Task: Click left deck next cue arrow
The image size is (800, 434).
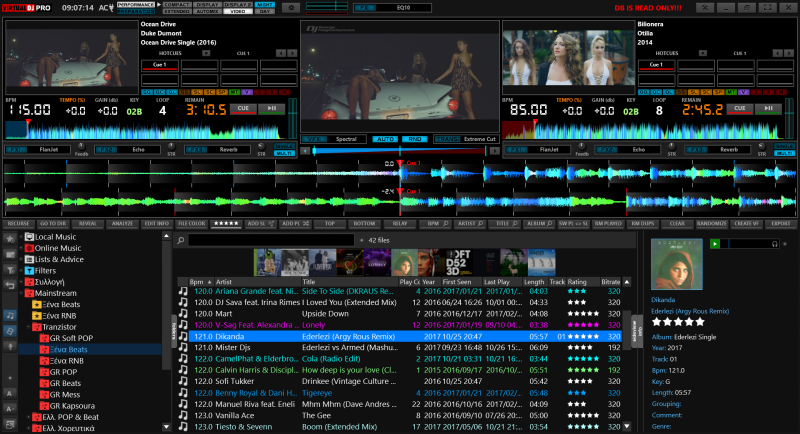Action: pyautogui.click(x=292, y=53)
